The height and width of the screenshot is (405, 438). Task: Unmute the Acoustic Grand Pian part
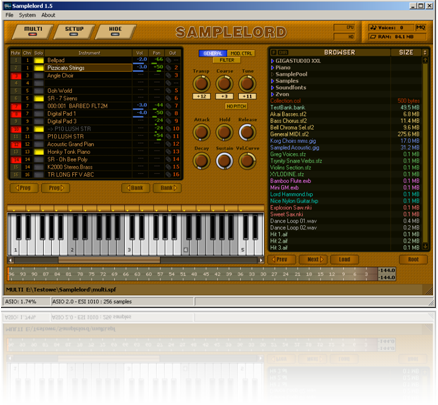pos(16,144)
